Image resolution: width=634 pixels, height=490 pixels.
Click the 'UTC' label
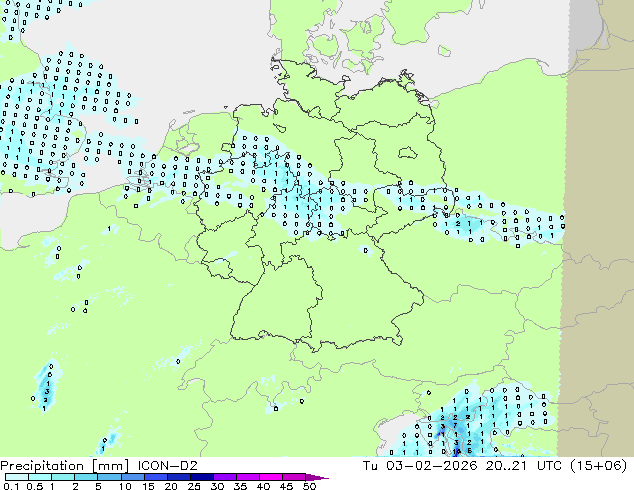point(549,466)
